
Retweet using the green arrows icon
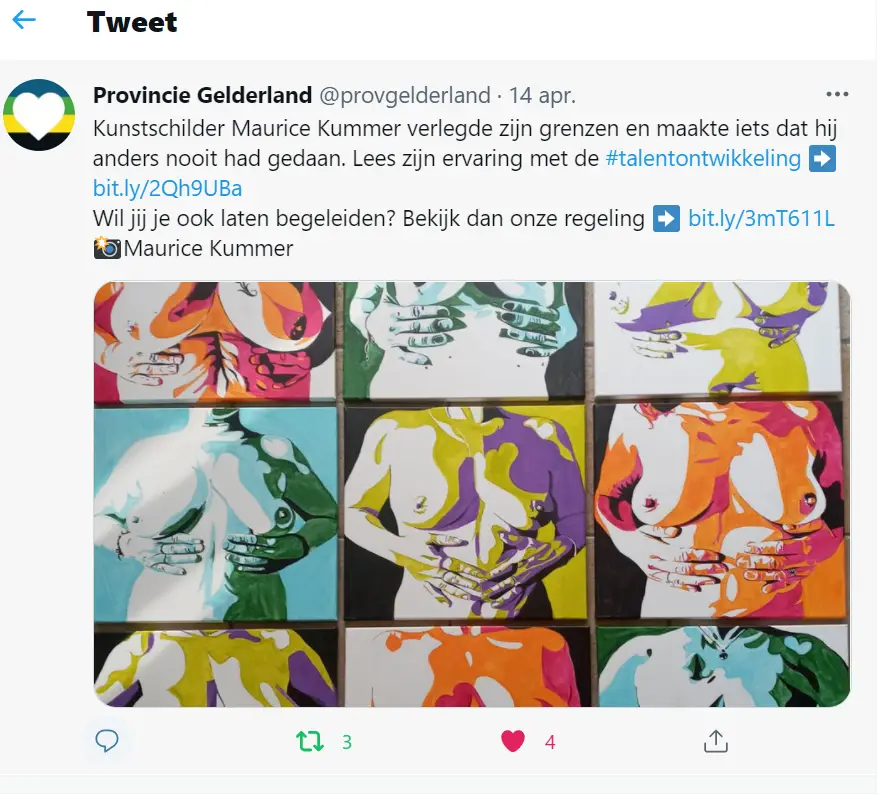tap(310, 741)
